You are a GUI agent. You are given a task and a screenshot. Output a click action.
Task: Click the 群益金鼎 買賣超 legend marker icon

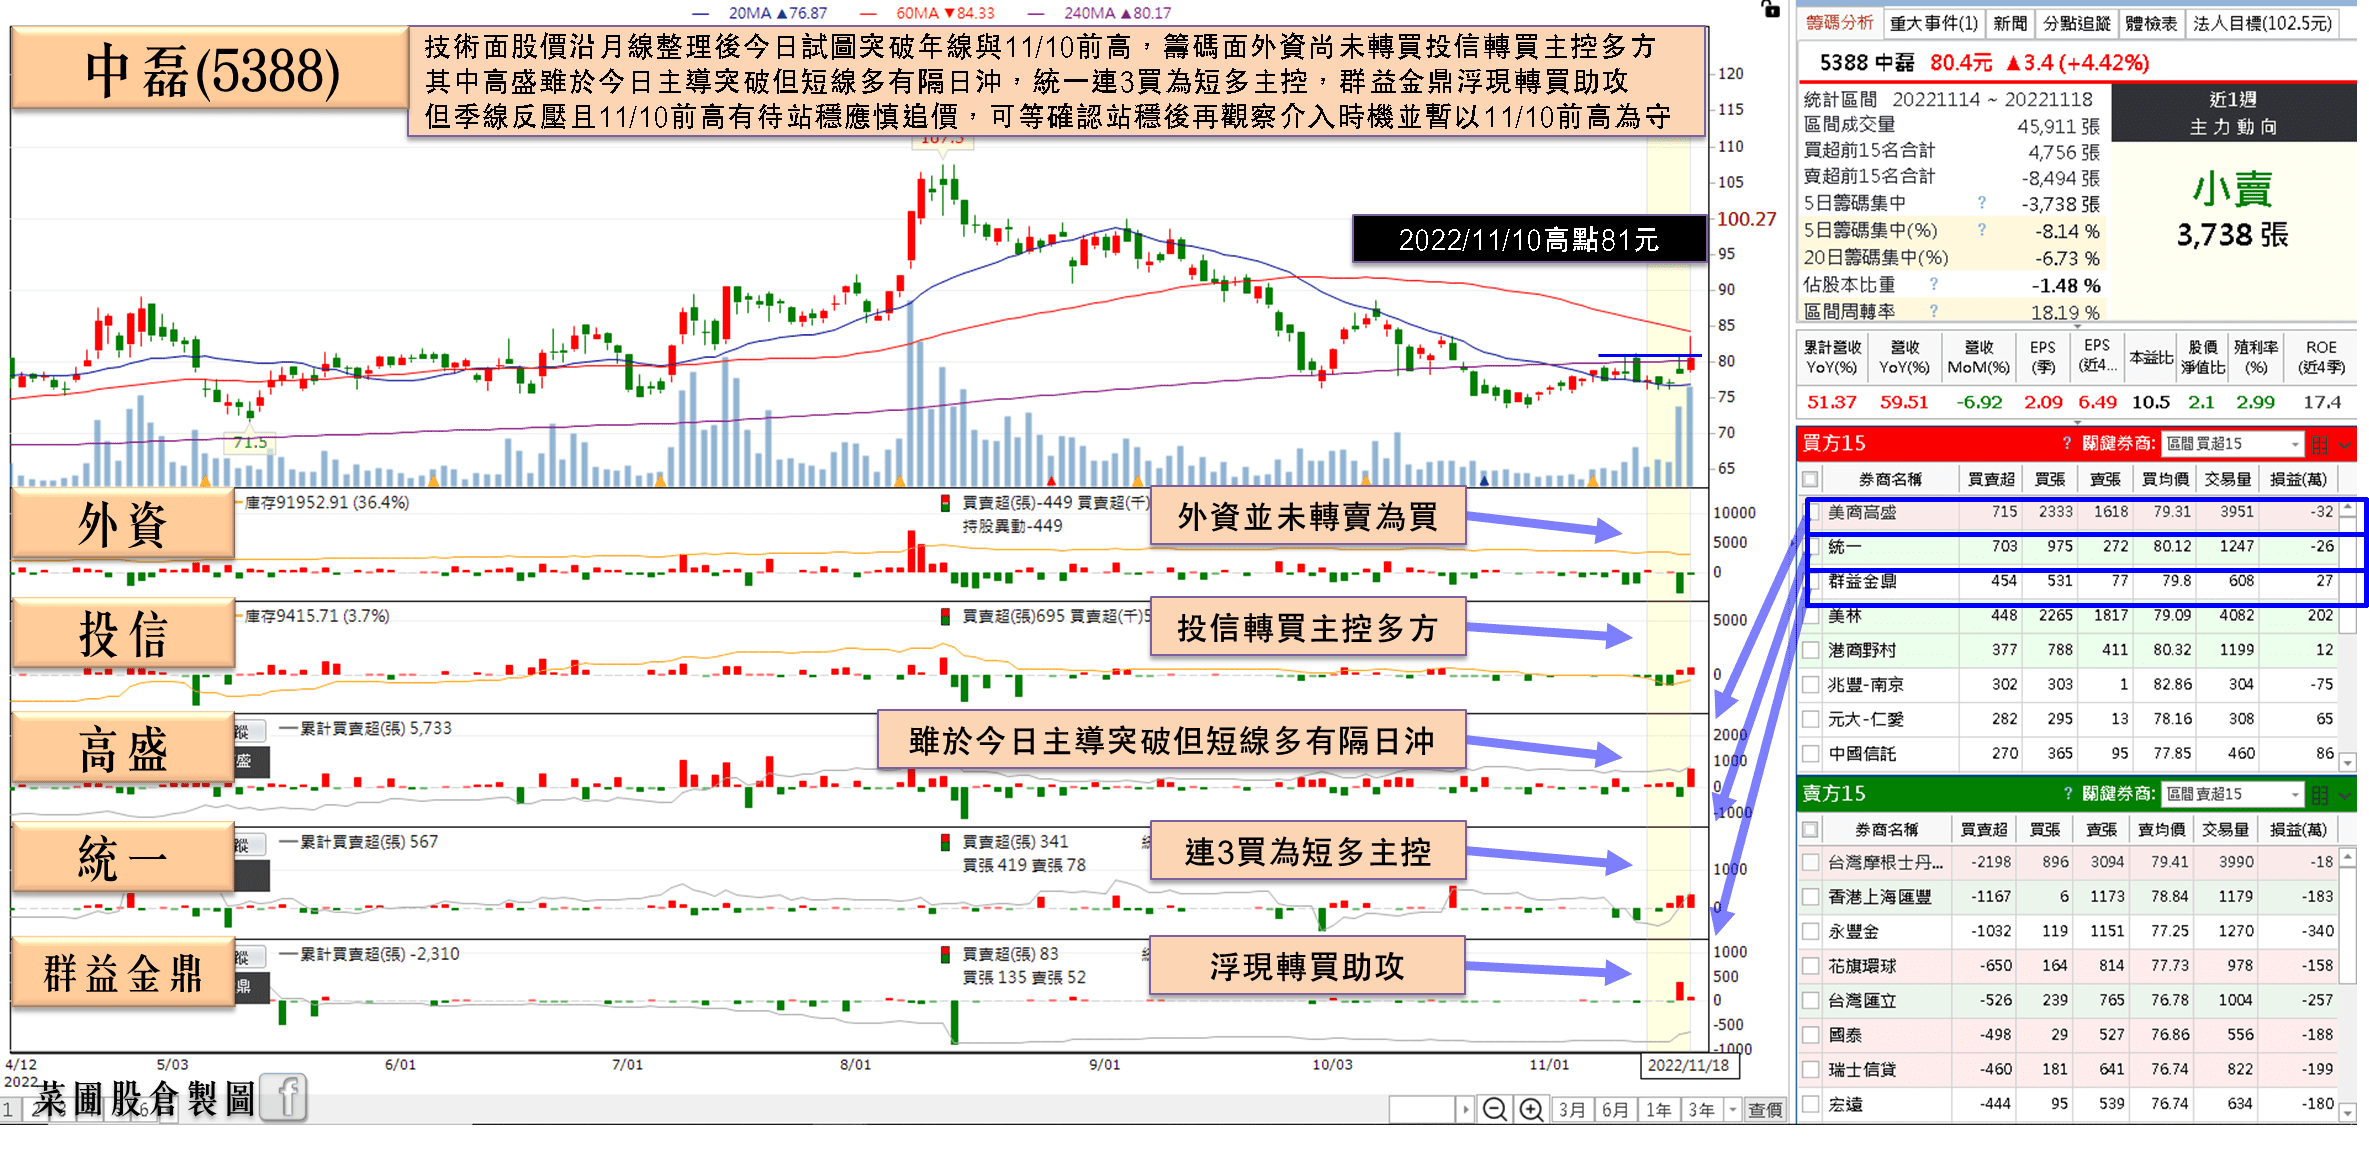[x=945, y=954]
